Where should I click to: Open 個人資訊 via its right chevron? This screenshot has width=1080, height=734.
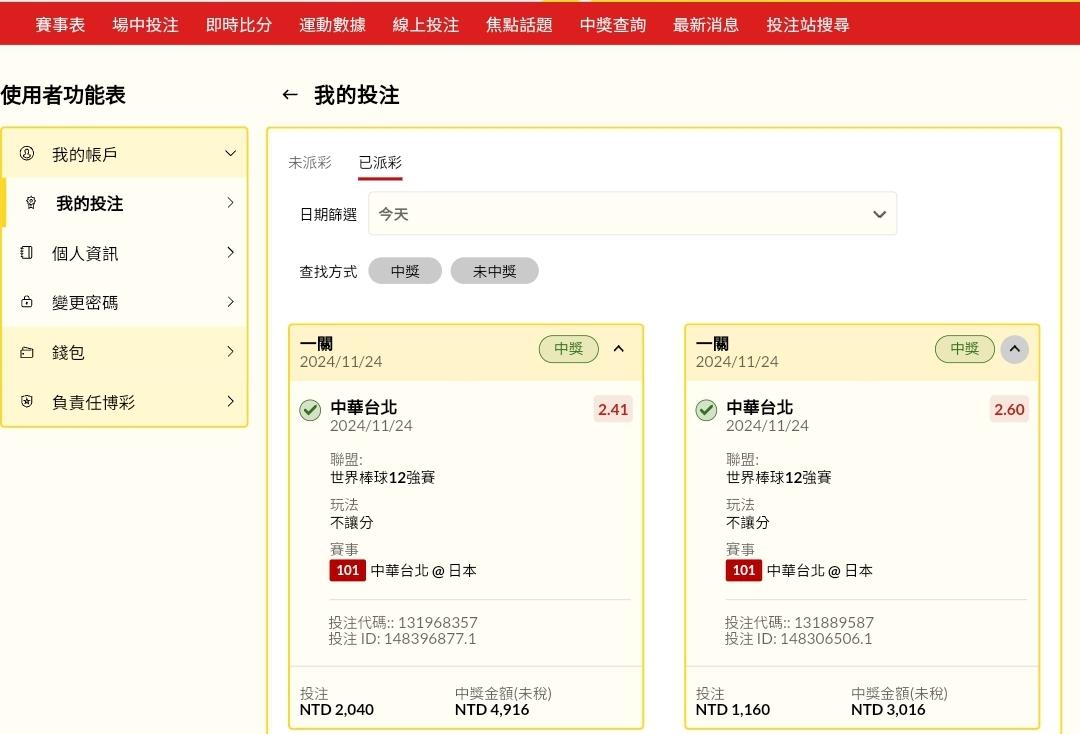[x=231, y=252]
